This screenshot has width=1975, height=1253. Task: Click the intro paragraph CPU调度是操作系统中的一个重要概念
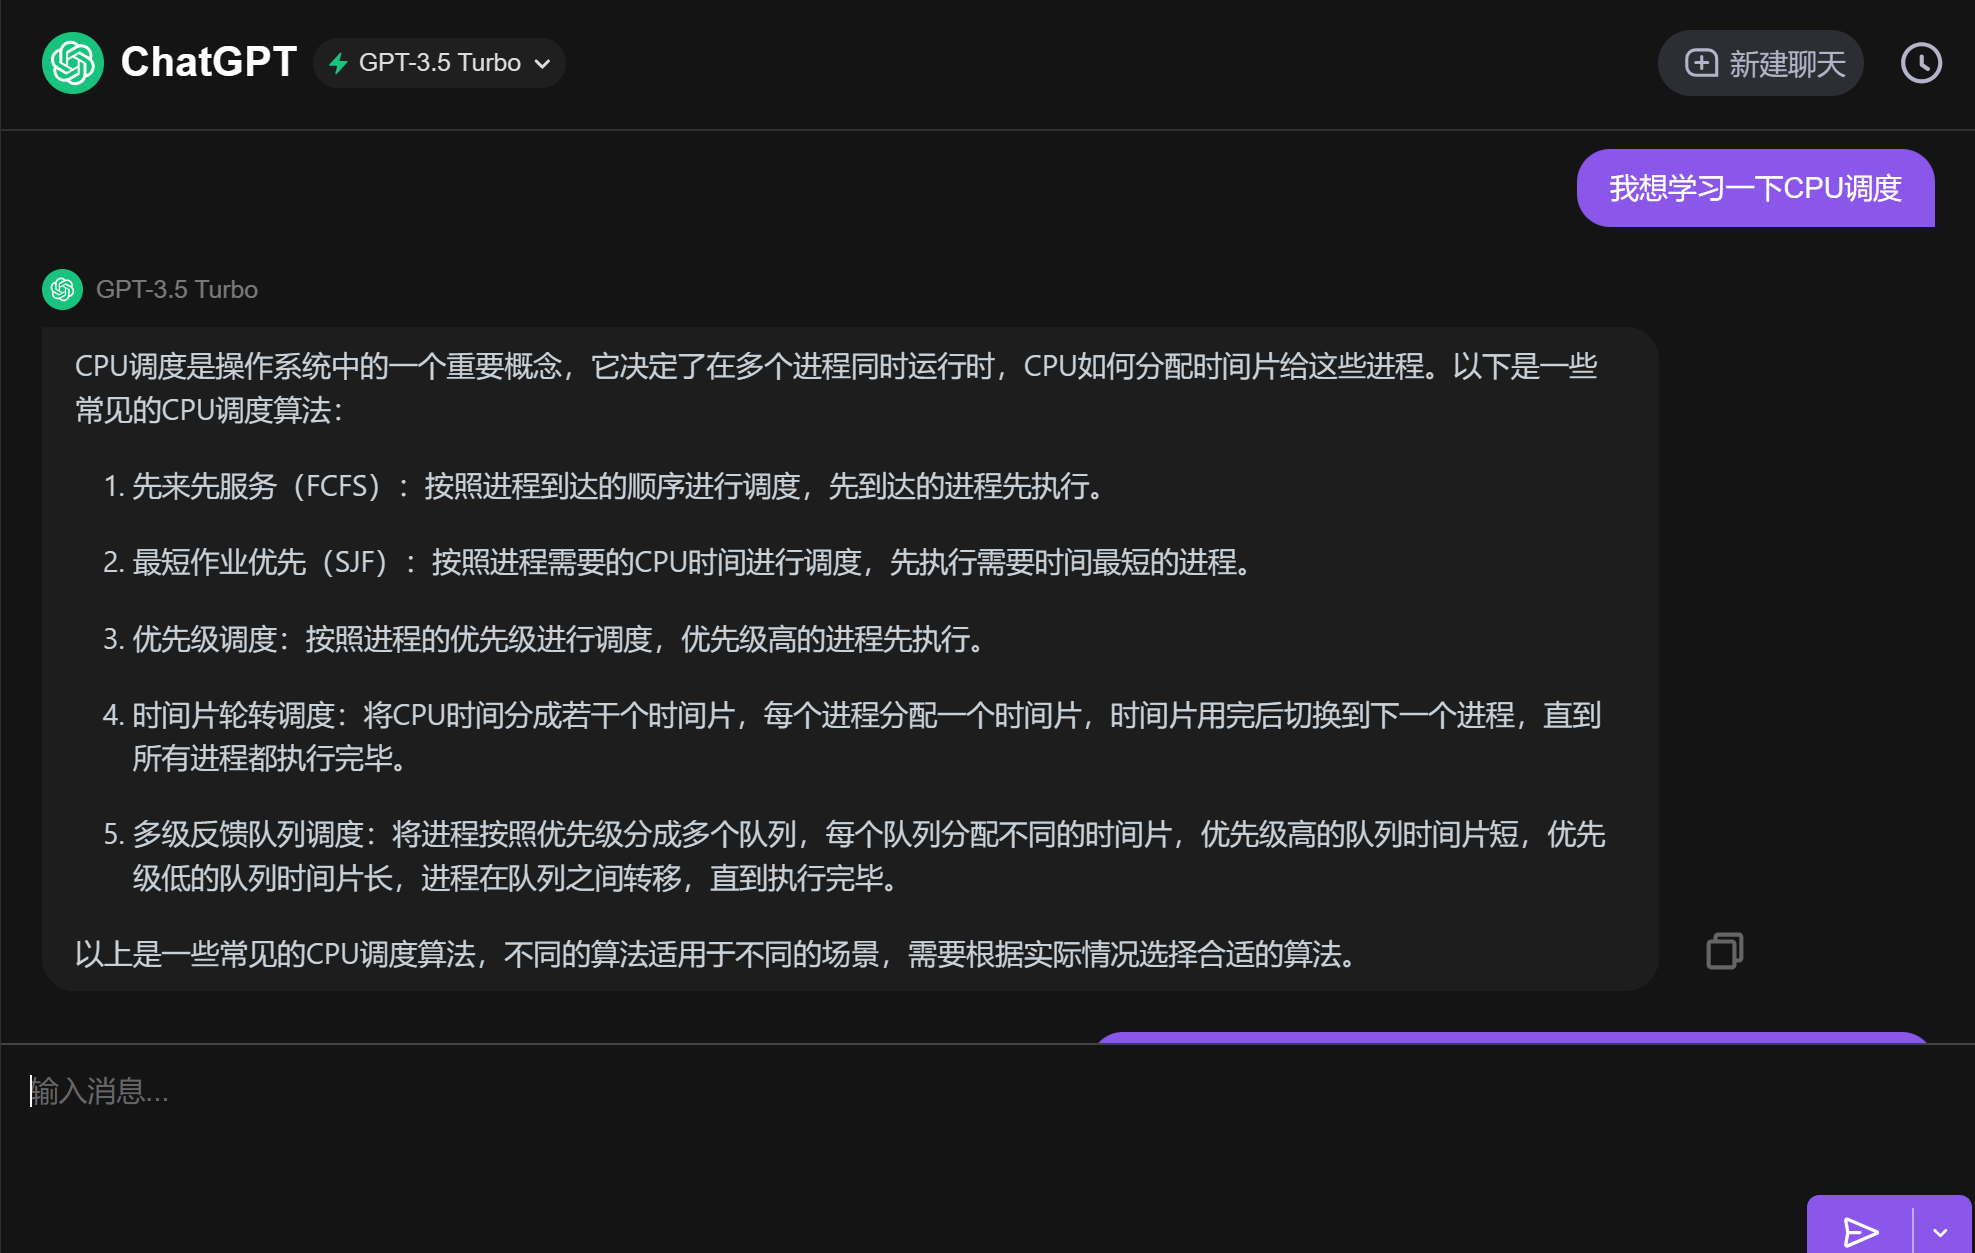pos(837,388)
